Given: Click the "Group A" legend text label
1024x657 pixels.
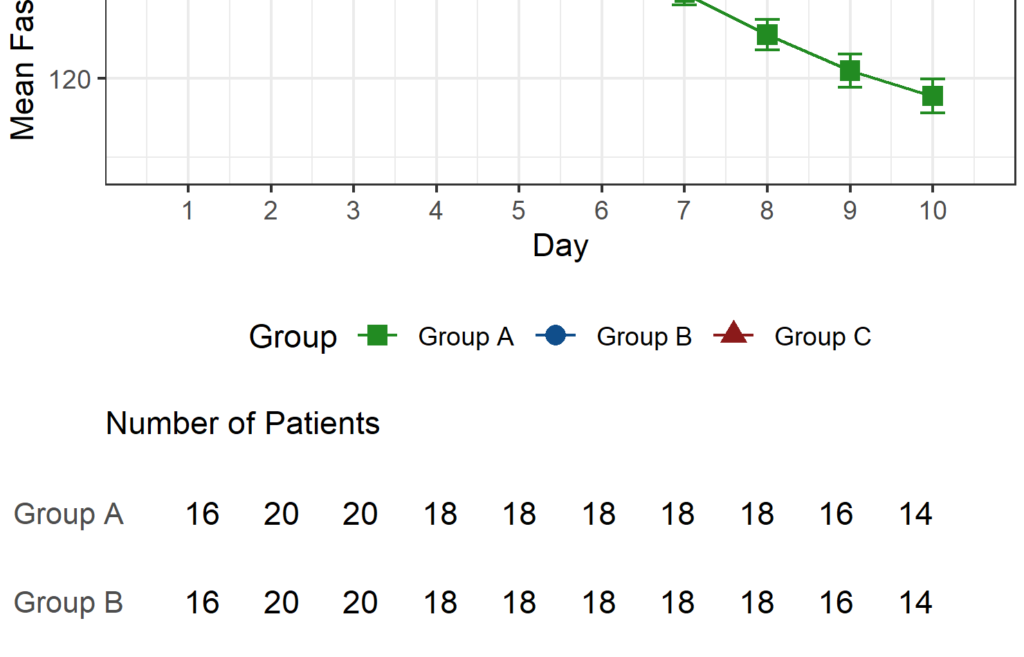Looking at the screenshot, I should point(465,337).
